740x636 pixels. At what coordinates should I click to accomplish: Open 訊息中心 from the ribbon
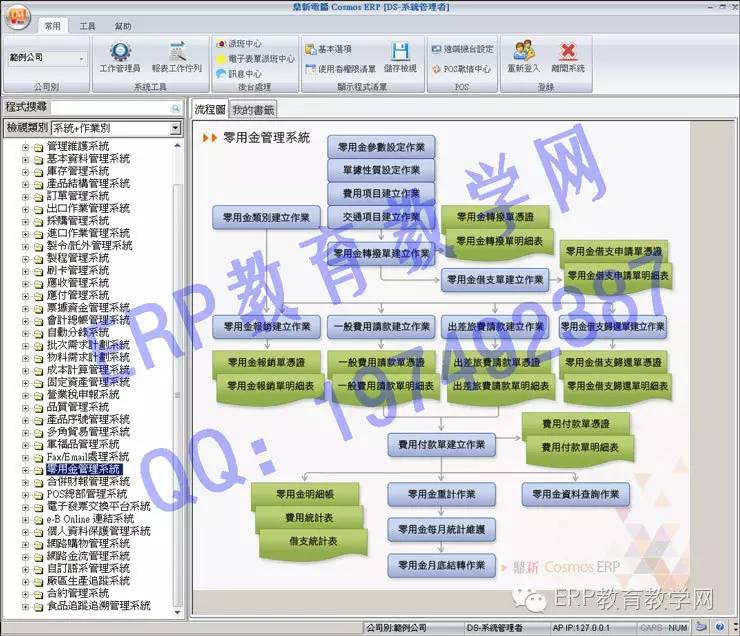point(239,74)
